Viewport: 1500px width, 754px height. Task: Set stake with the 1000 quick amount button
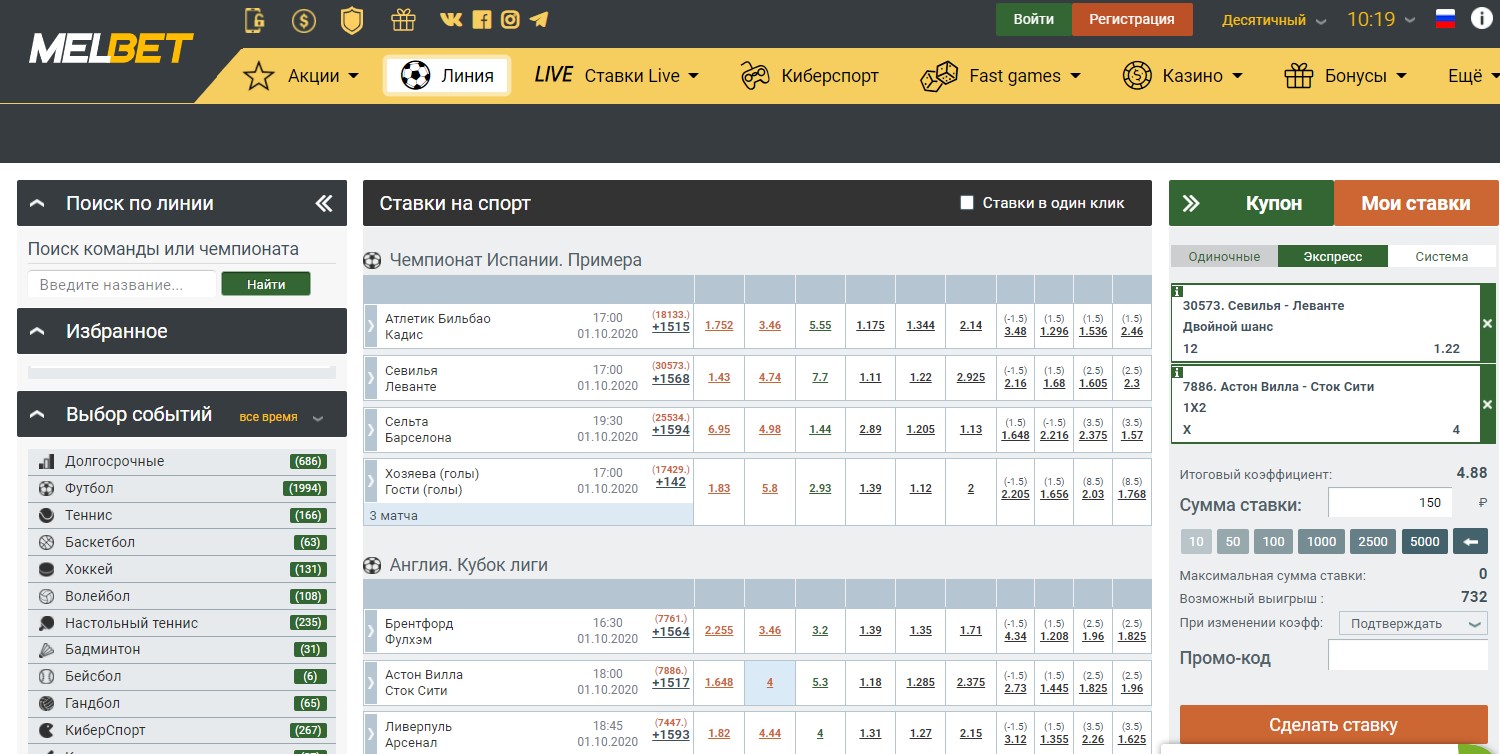pos(1322,542)
